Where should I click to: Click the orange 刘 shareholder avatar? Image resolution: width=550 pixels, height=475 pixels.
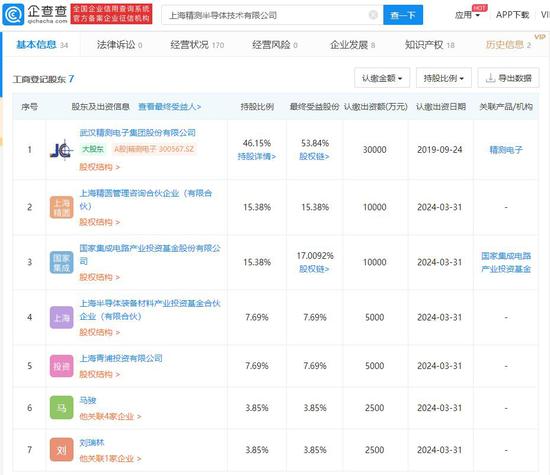click(62, 449)
